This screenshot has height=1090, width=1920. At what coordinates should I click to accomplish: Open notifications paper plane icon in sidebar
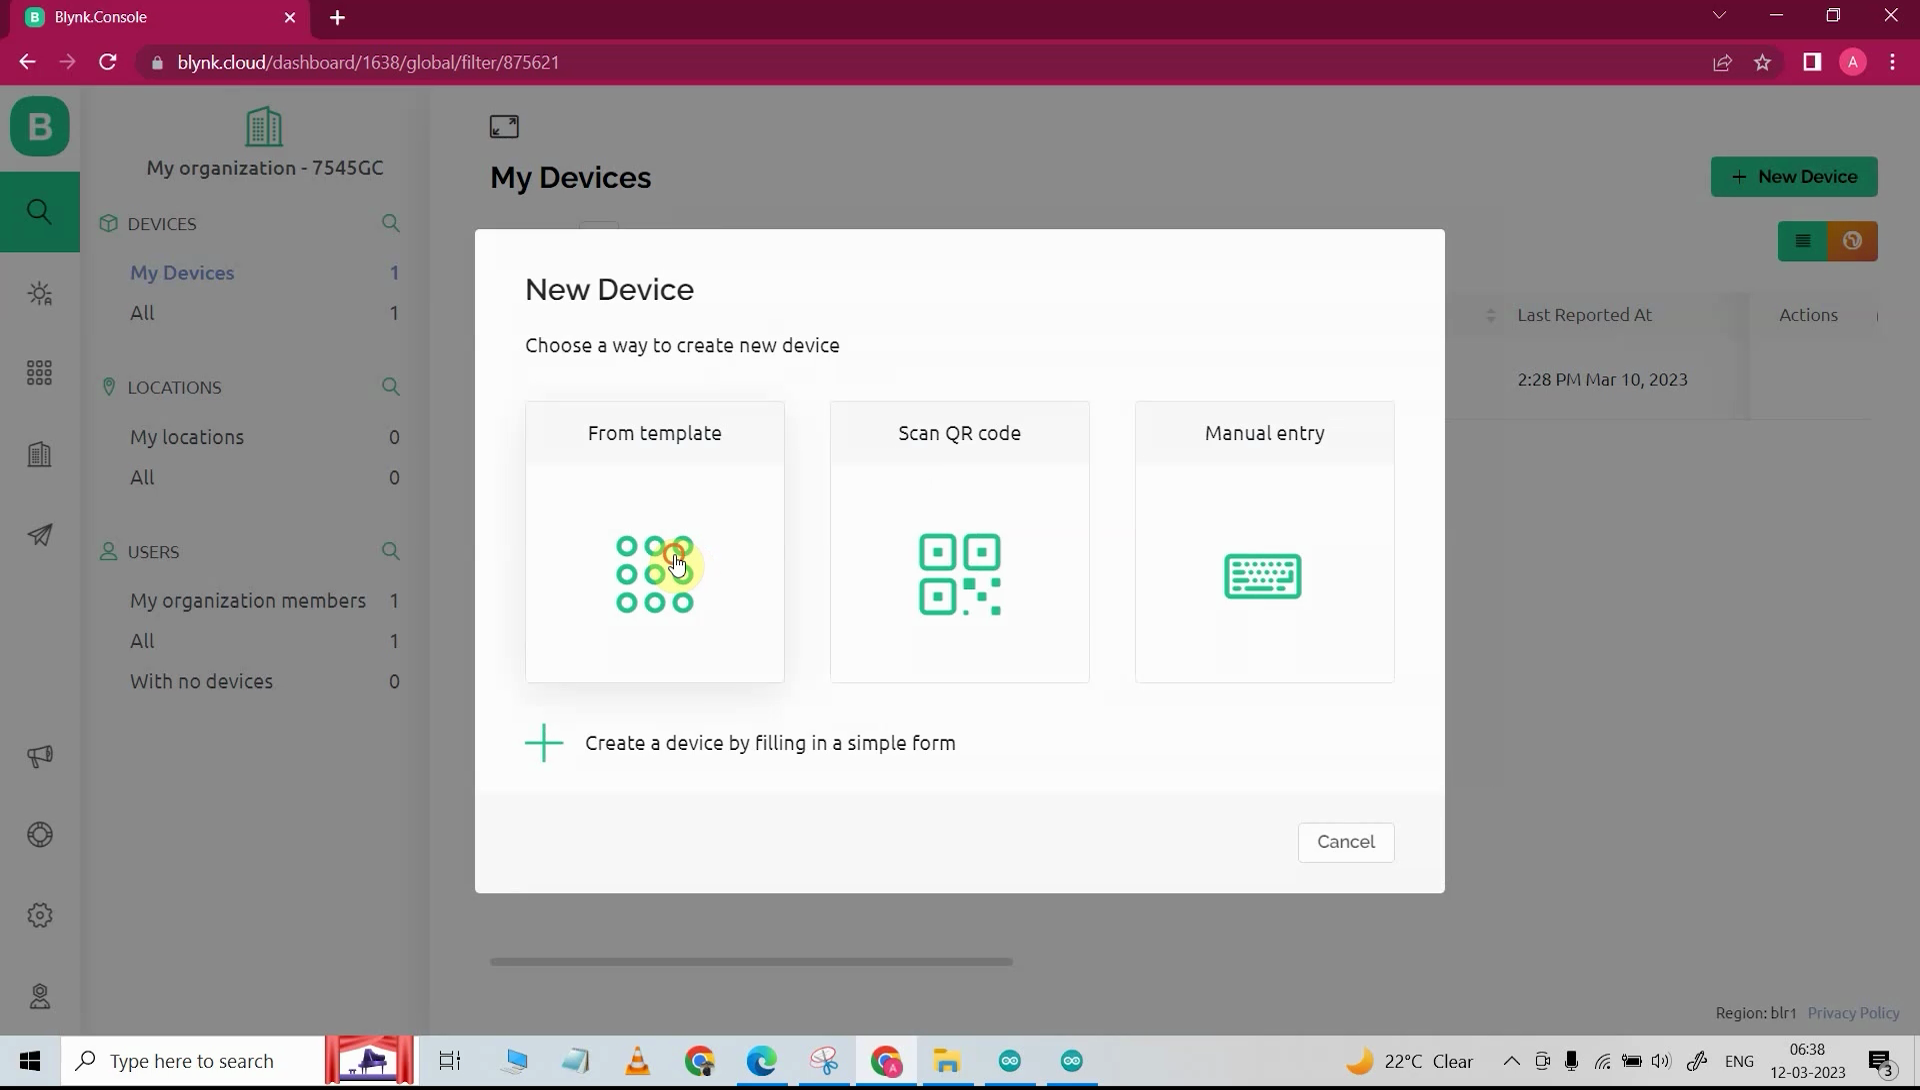(39, 535)
